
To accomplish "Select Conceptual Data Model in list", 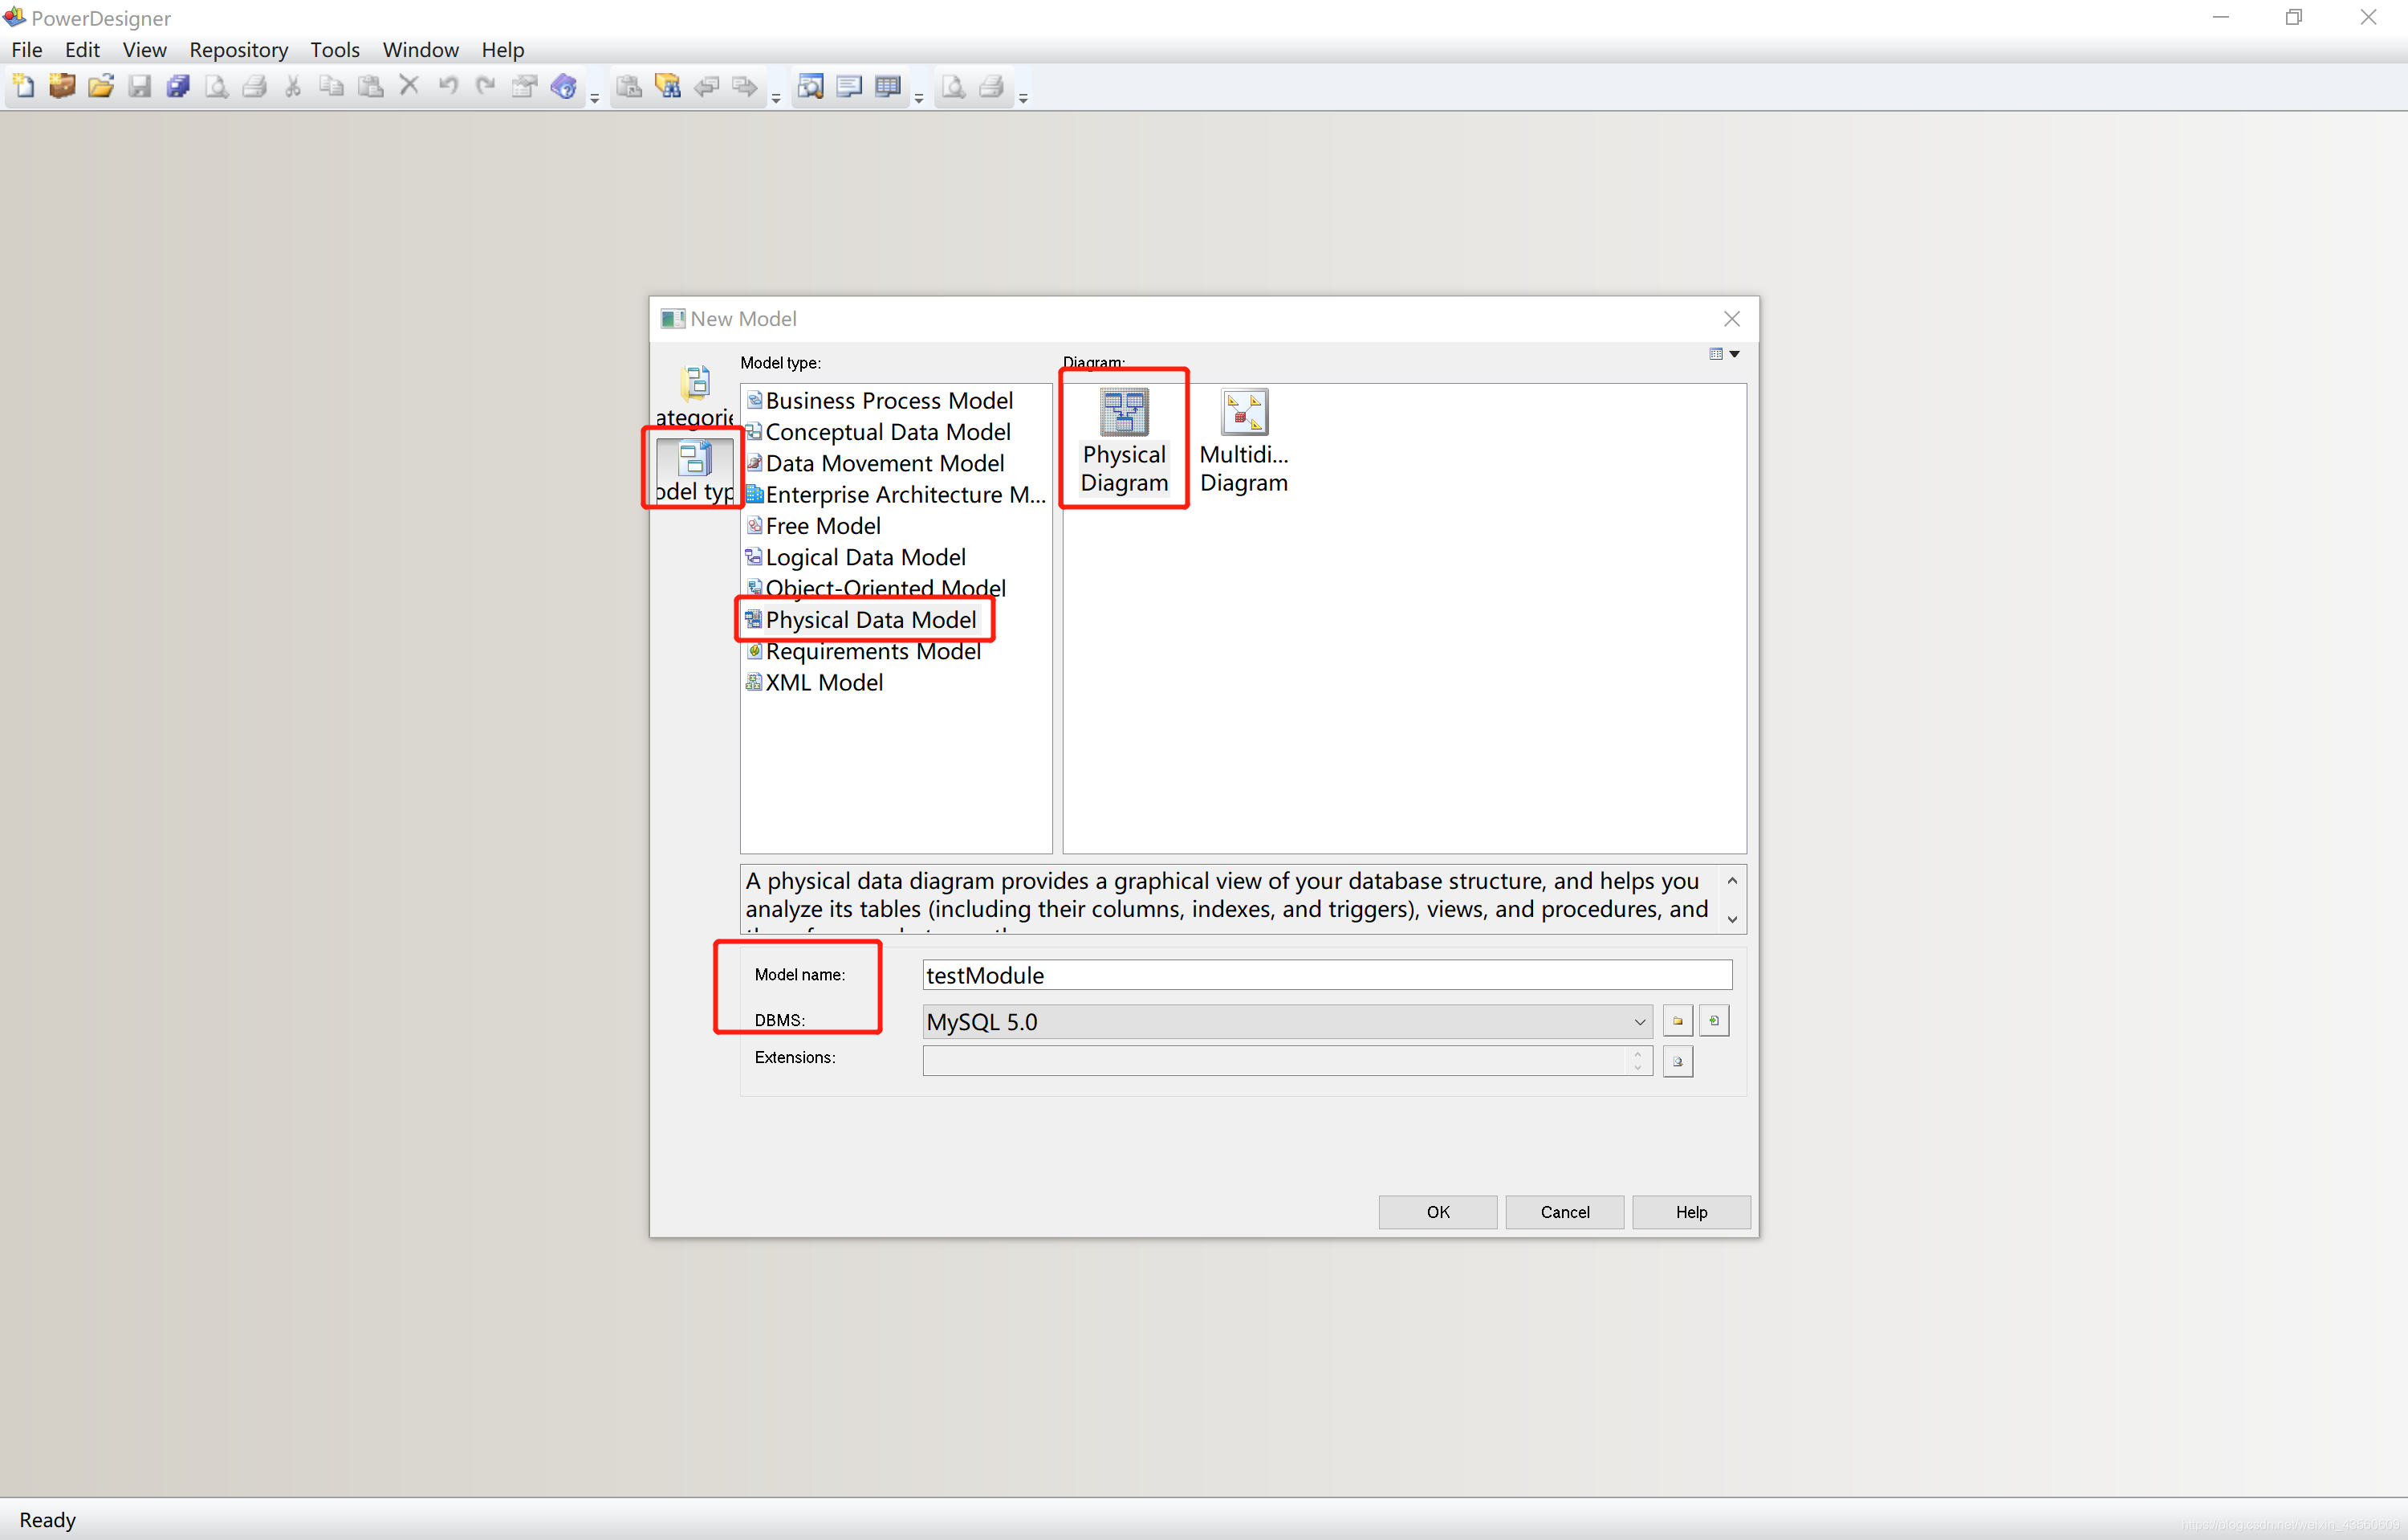I will pos(887,432).
